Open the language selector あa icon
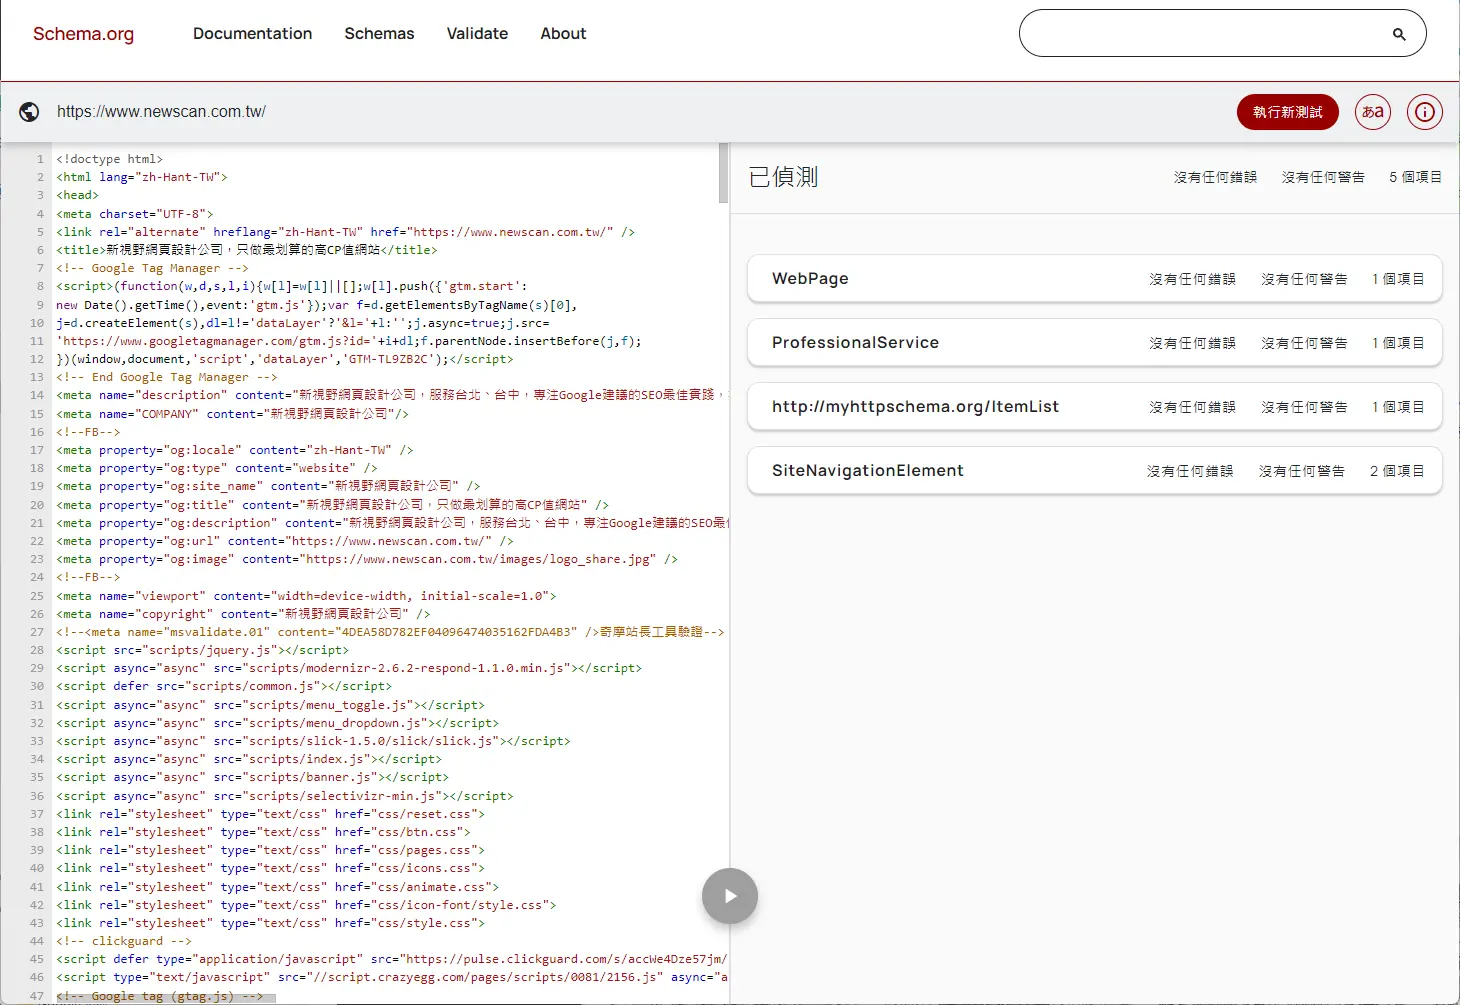The image size is (1460, 1005). tap(1373, 112)
